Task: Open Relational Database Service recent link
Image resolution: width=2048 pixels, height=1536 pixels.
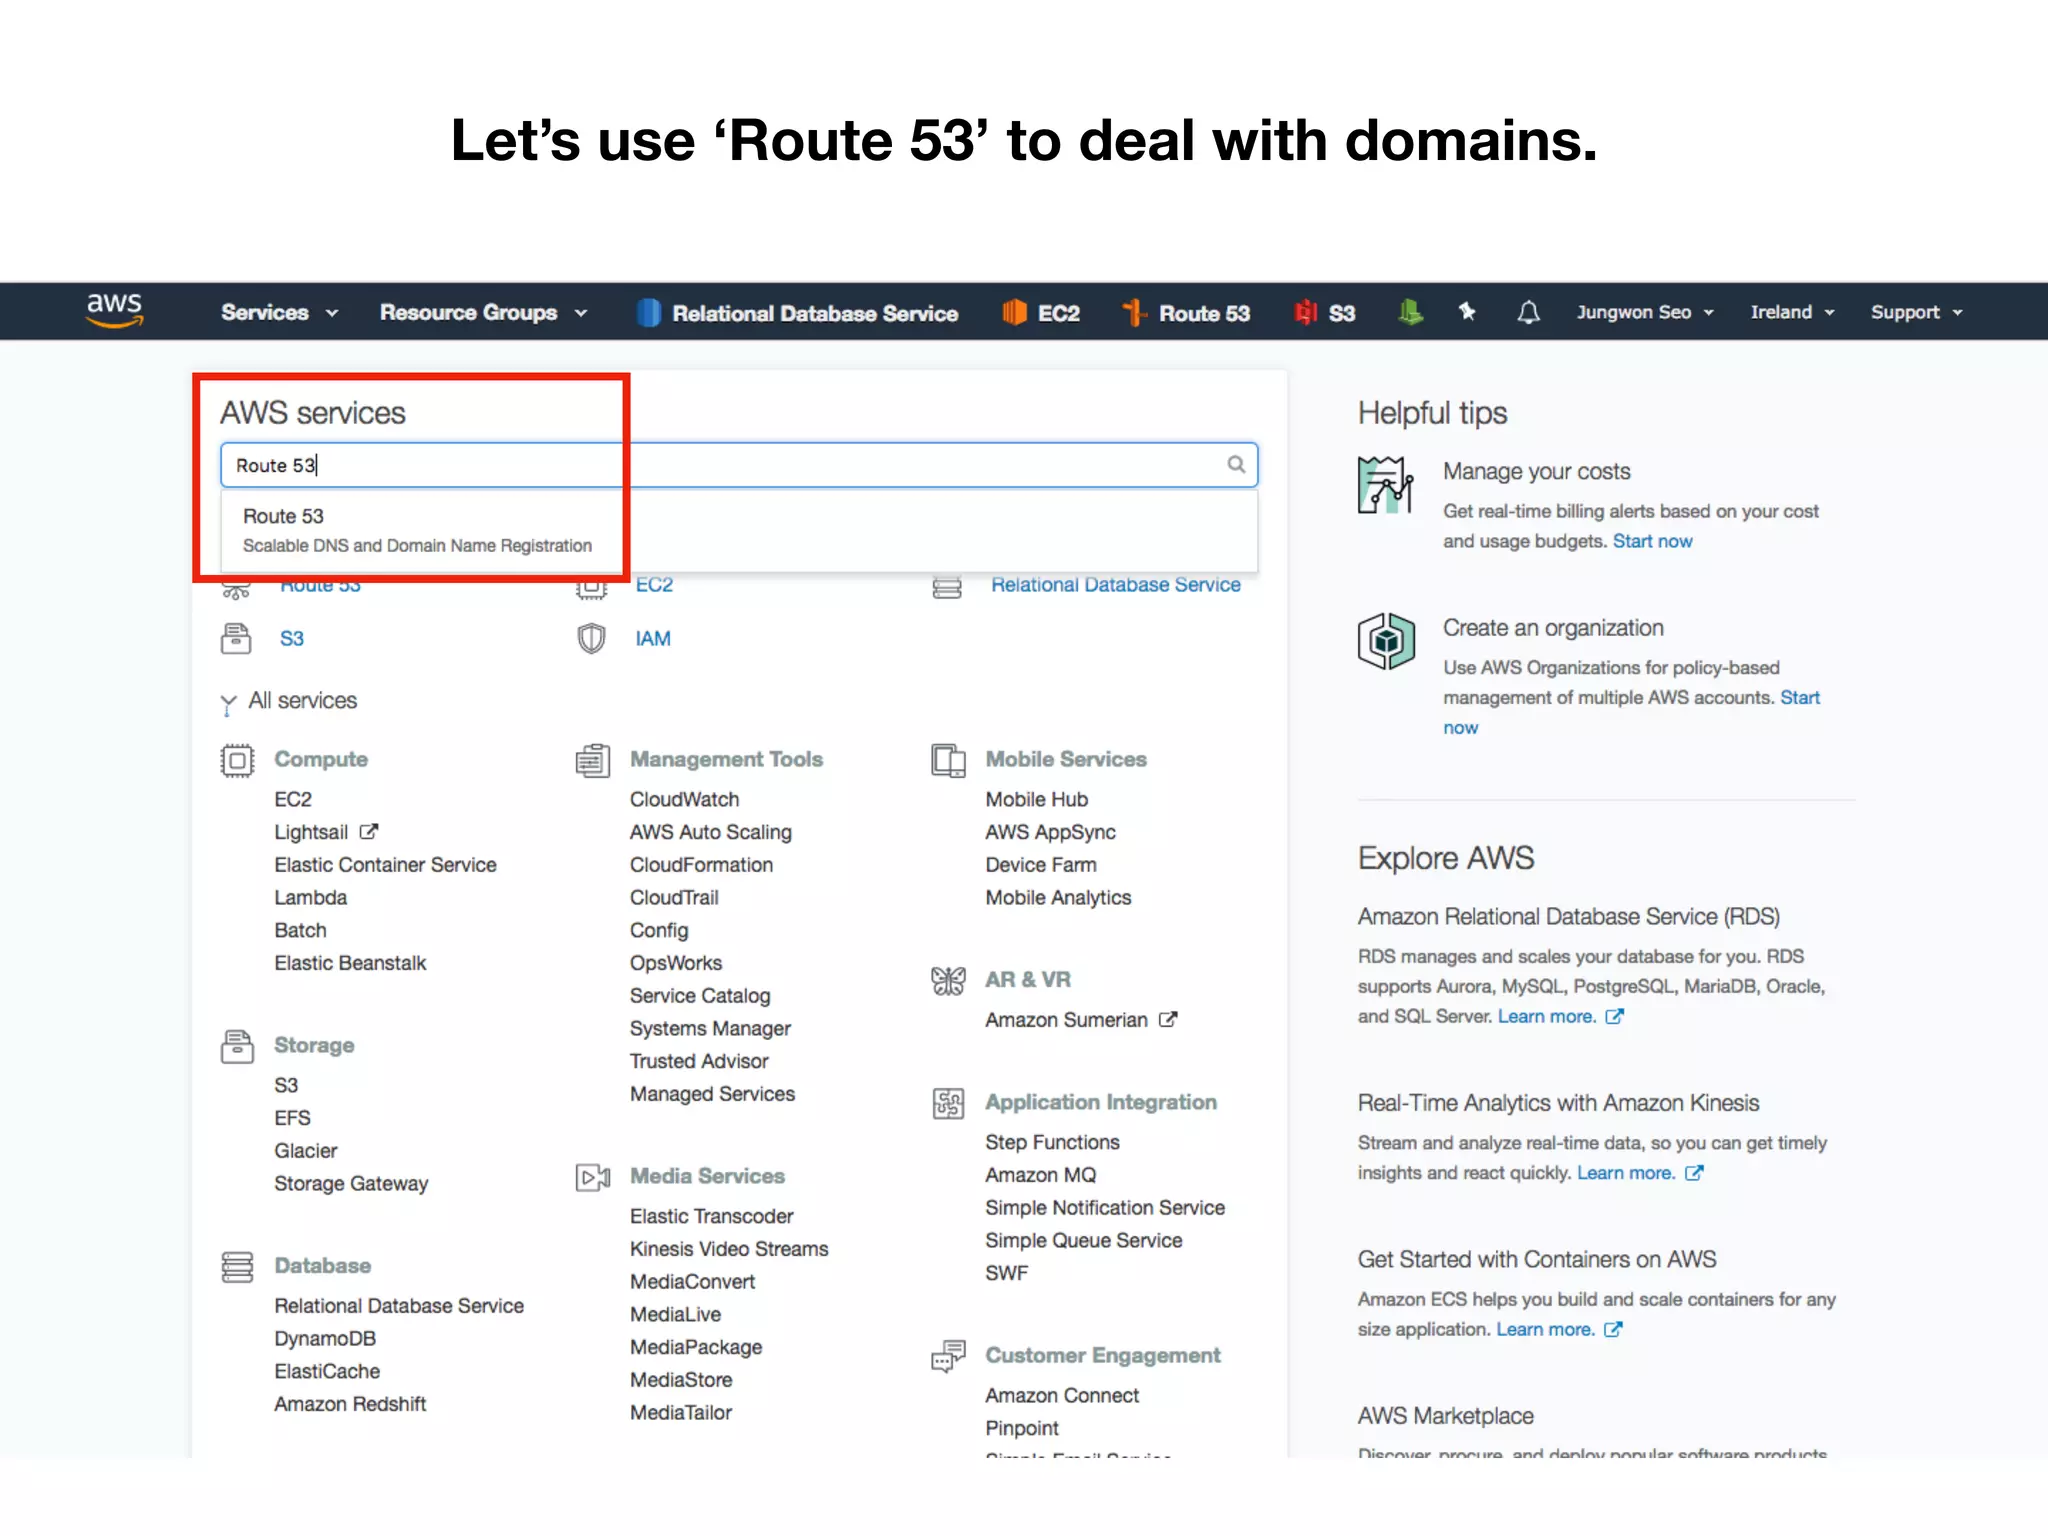Action: click(x=1116, y=585)
